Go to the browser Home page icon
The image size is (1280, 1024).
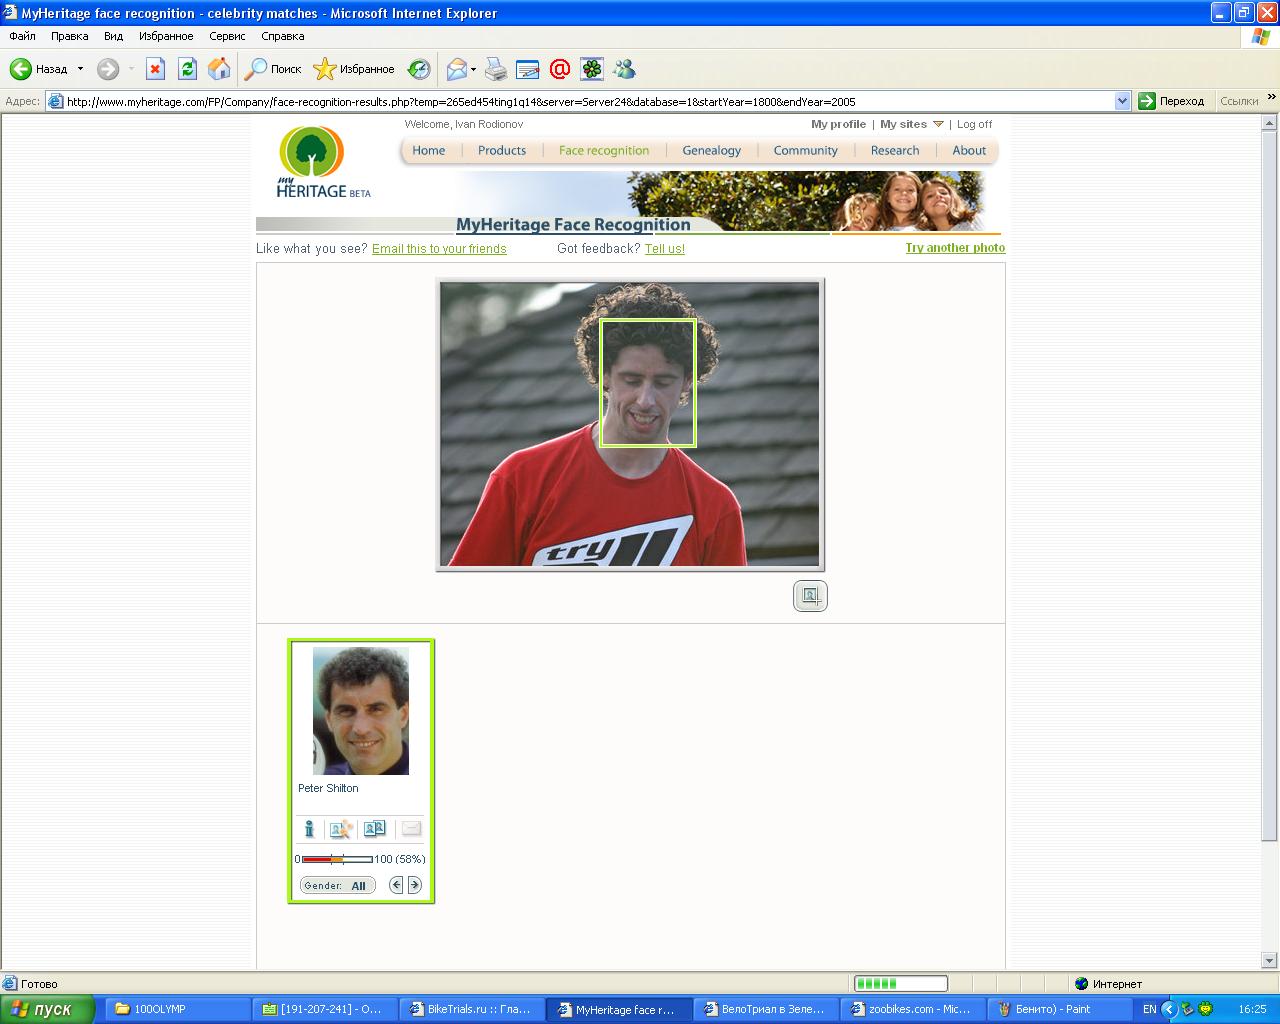219,69
